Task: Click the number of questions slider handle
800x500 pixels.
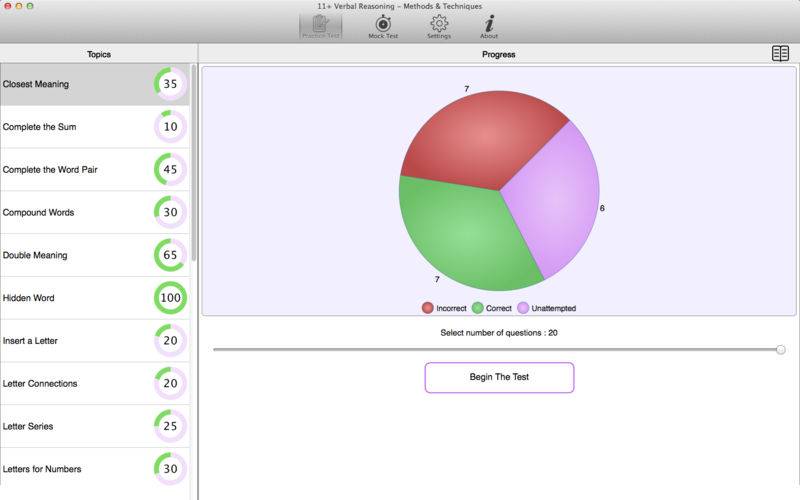Action: [781, 350]
